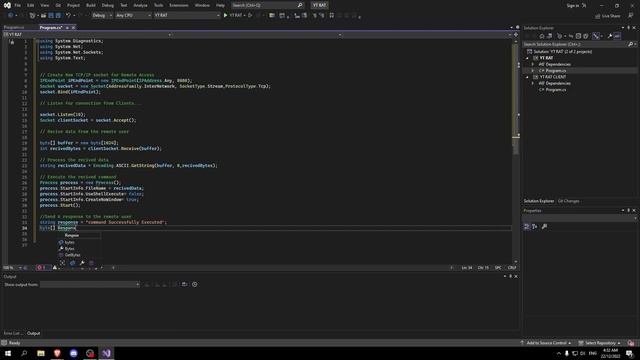Click the Switch Views icon in Solution Explorer

[550, 36]
